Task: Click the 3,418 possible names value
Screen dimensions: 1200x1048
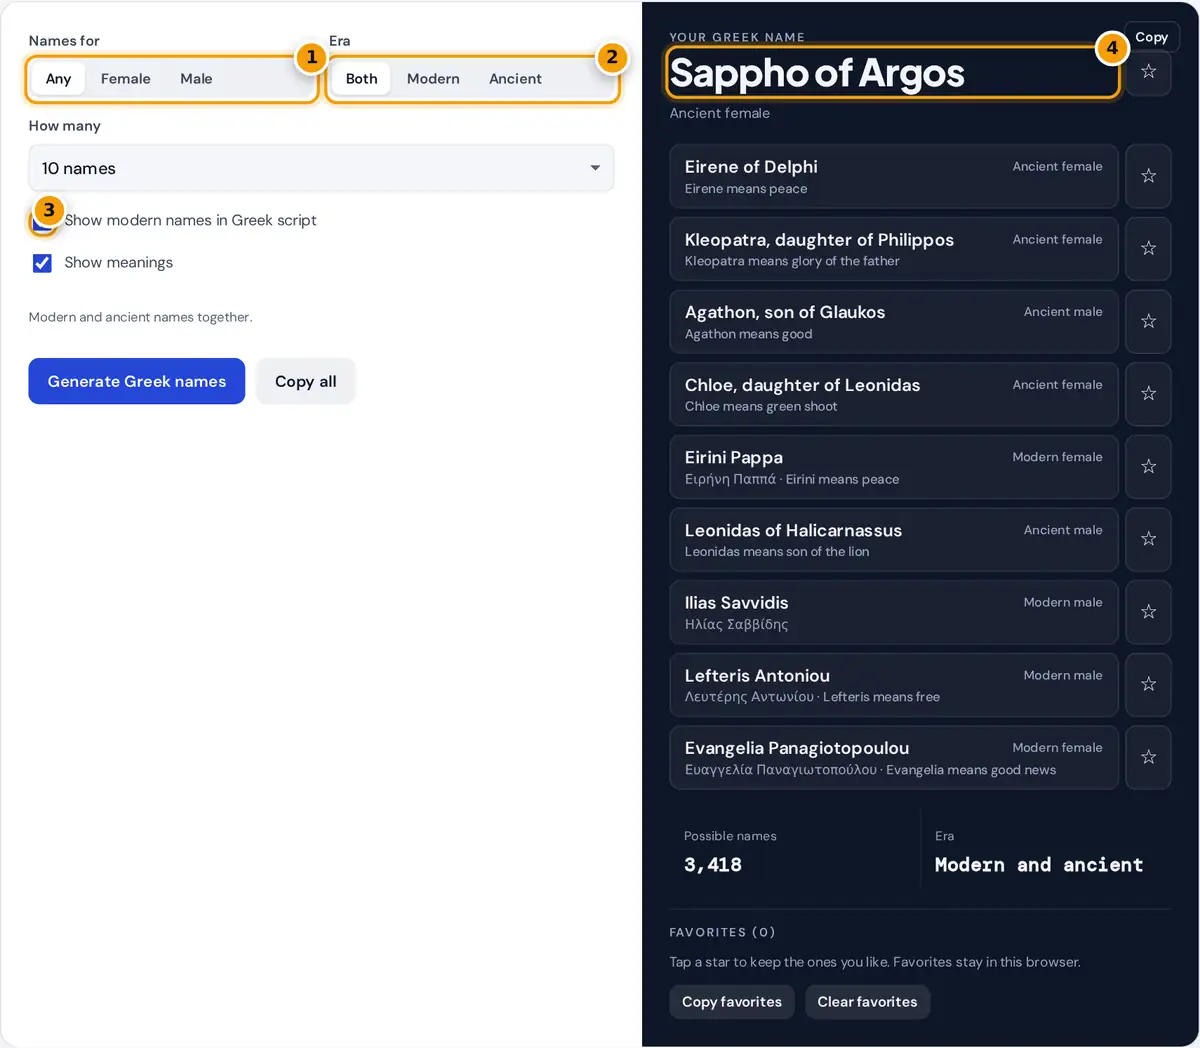Action: 713,865
